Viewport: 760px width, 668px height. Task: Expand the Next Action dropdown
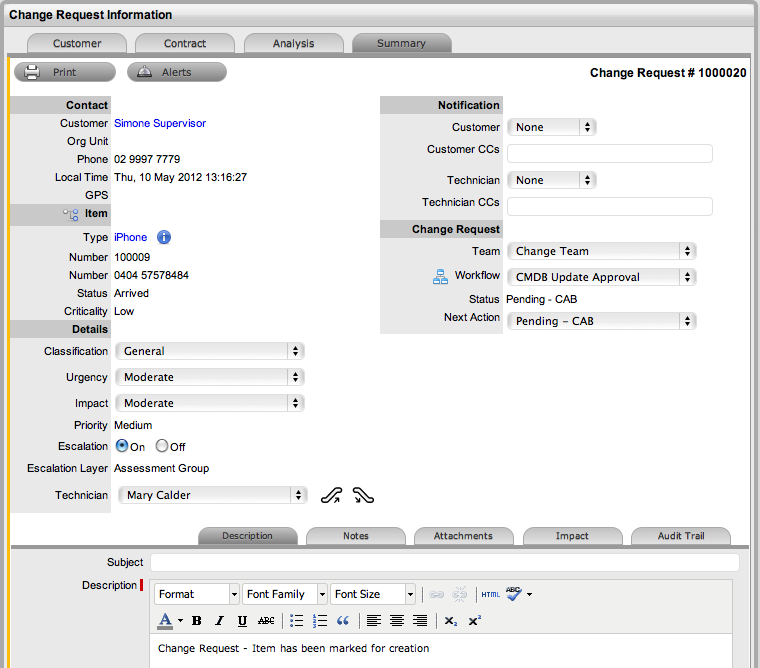coord(602,321)
